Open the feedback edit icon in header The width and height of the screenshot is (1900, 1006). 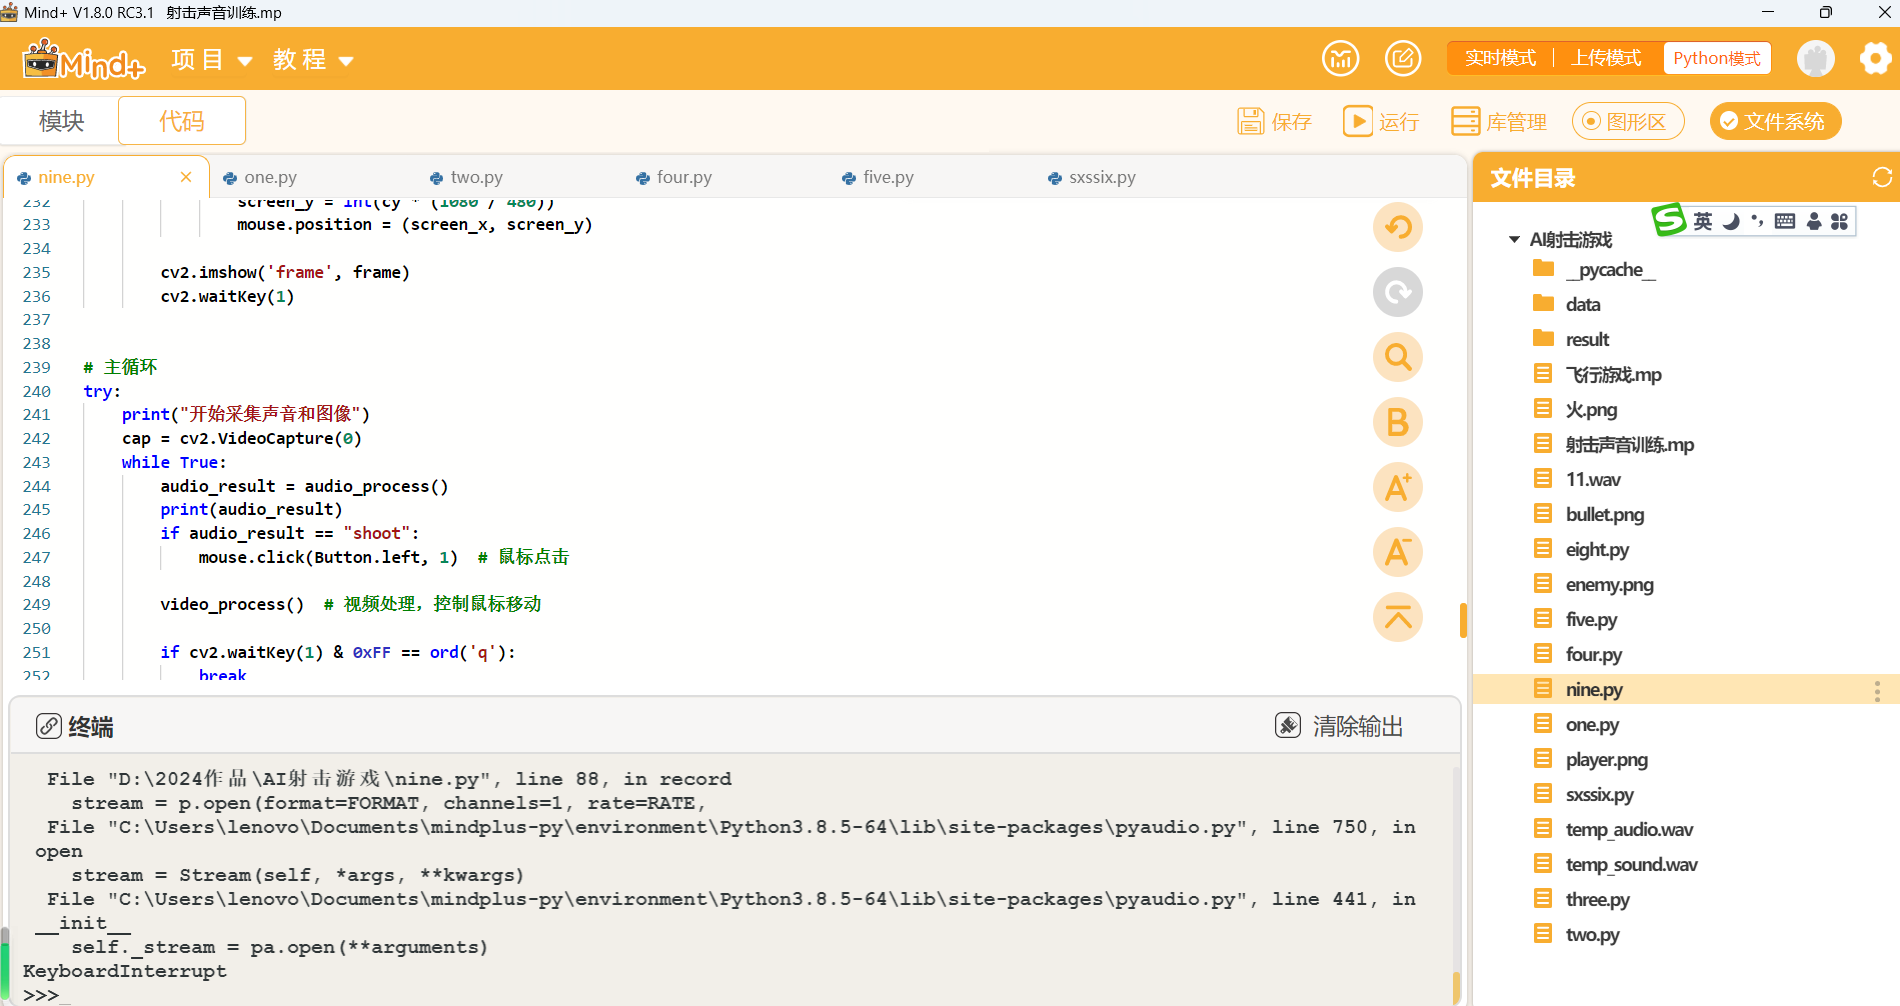[x=1403, y=58]
